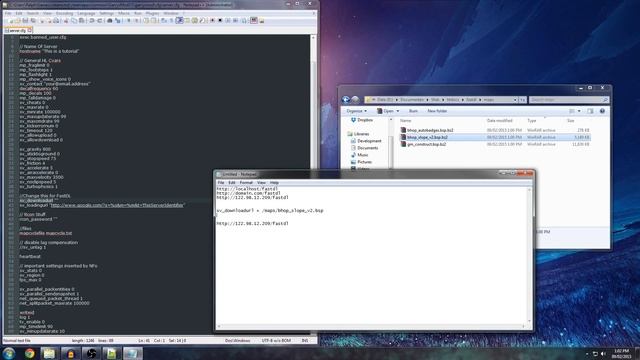The width and height of the screenshot is (640, 360).
Task: Select Pictures library in Explorer sidebar
Action: coord(361,162)
